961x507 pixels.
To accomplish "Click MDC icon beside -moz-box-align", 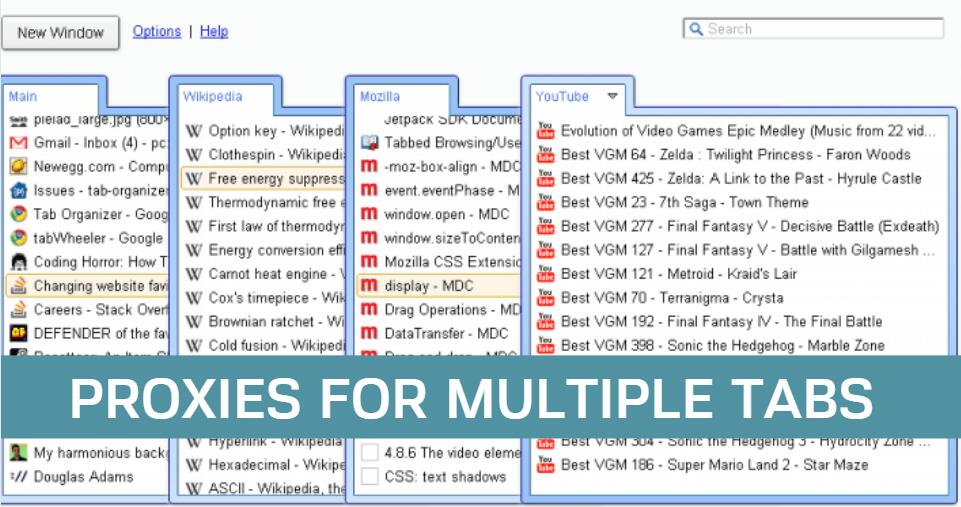I will 370,167.
